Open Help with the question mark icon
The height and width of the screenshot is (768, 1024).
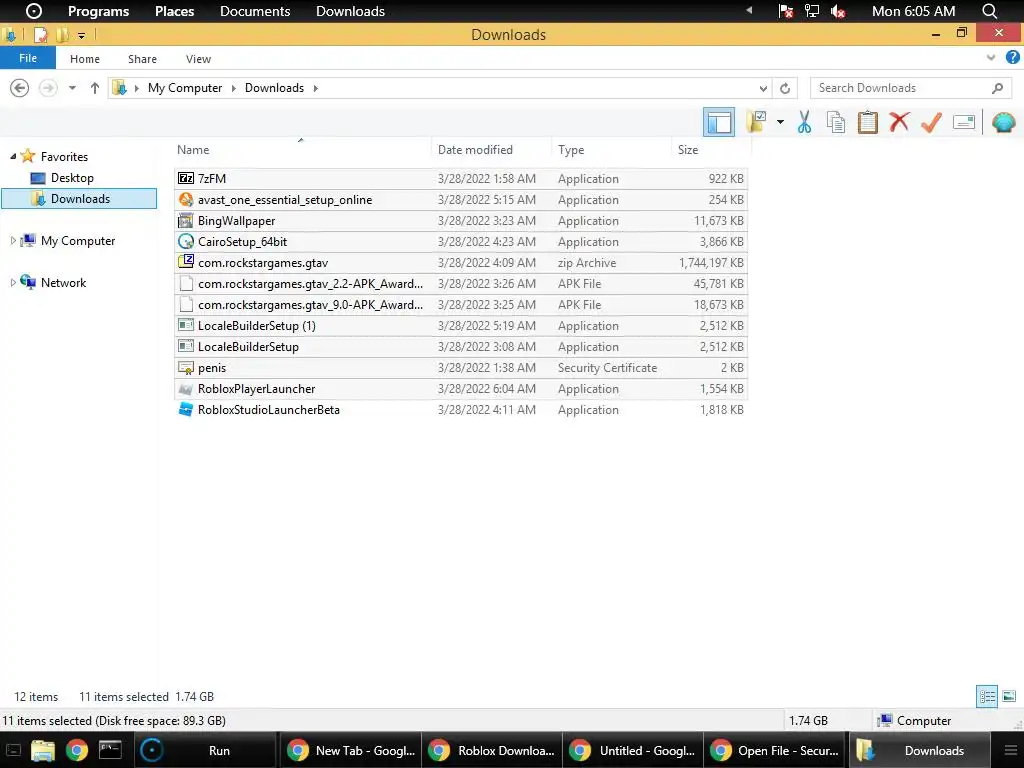tap(1012, 57)
